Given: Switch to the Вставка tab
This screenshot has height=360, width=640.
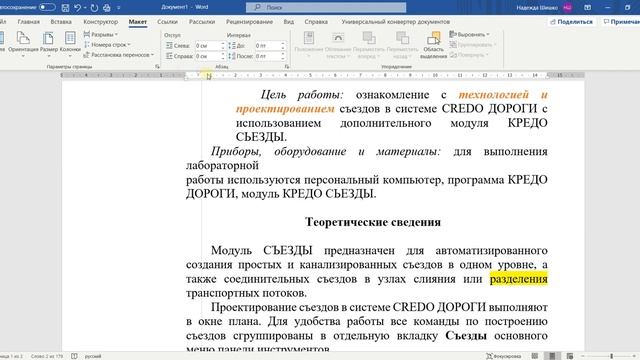Looking at the screenshot, I should click(61, 22).
